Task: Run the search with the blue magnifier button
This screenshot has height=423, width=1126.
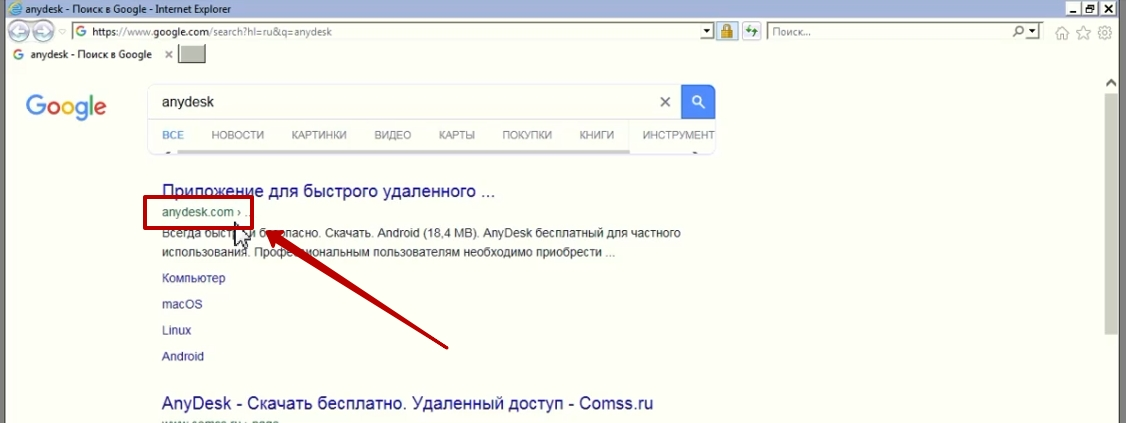Action: (697, 102)
